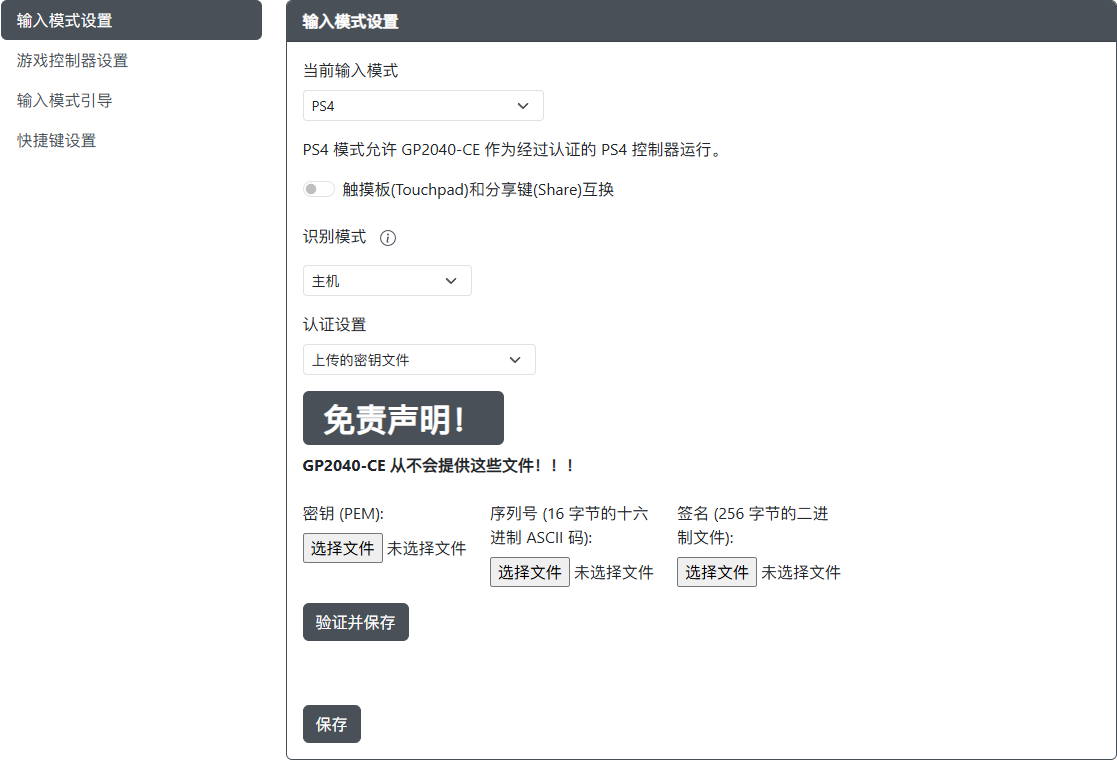Click 选择文件 under 密钥 (PEM)
The image size is (1117, 771).
[x=342, y=548]
